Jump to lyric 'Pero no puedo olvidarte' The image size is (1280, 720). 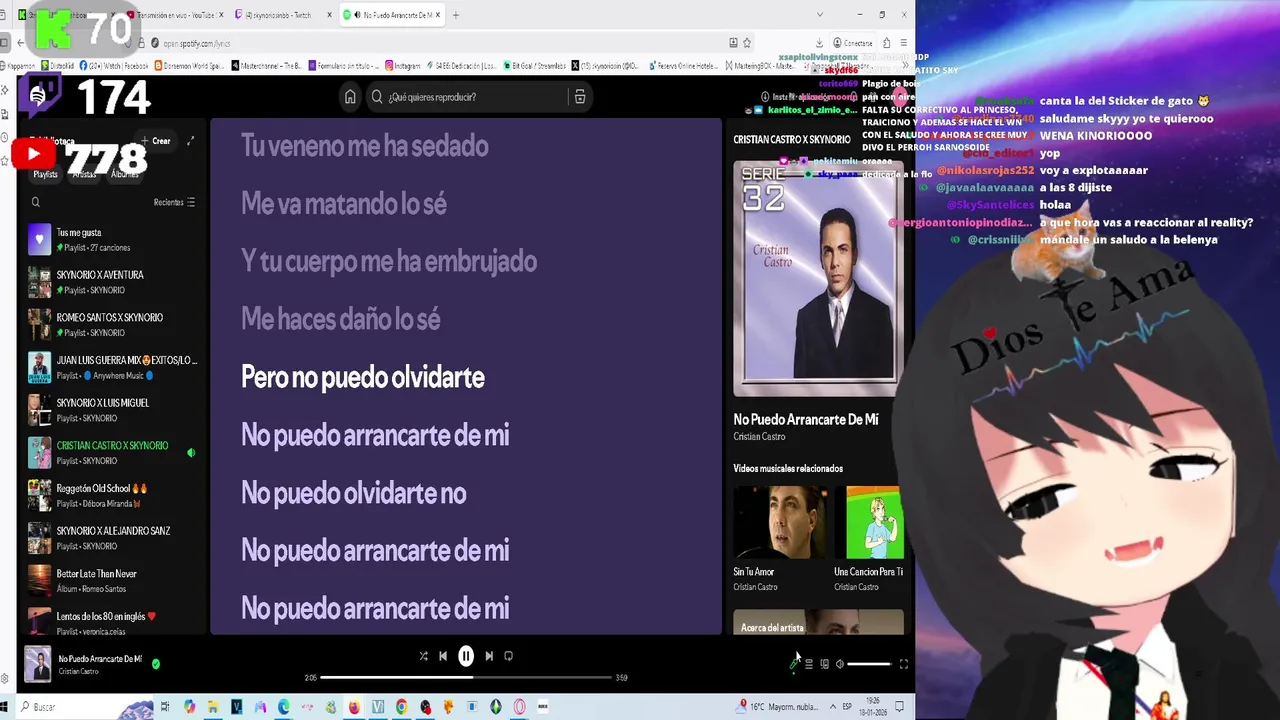point(362,377)
